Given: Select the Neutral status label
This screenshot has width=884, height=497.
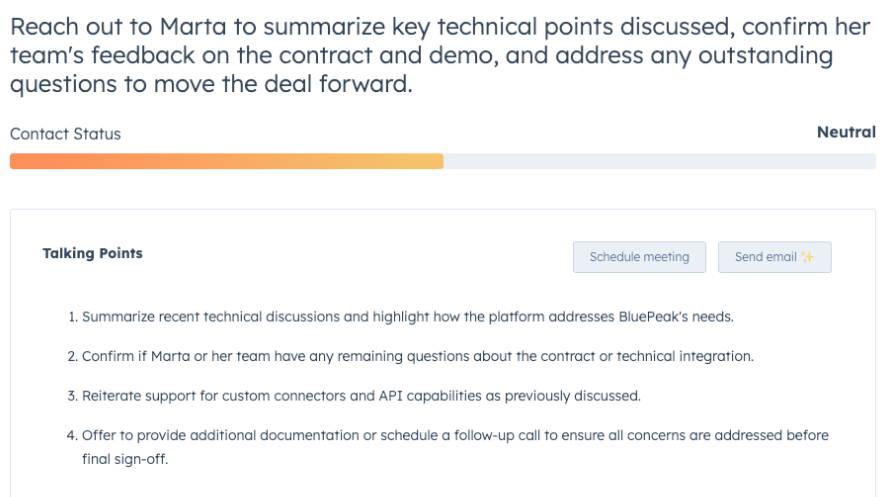Looking at the screenshot, I should click(x=845, y=132).
